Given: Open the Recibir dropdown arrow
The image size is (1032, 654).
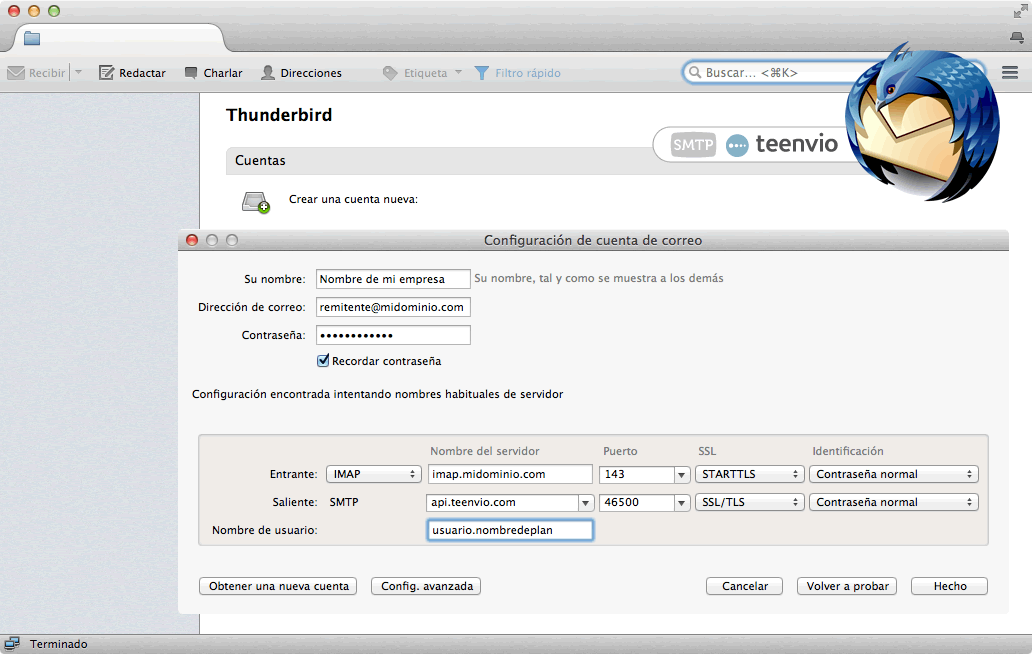Looking at the screenshot, I should coord(78,72).
